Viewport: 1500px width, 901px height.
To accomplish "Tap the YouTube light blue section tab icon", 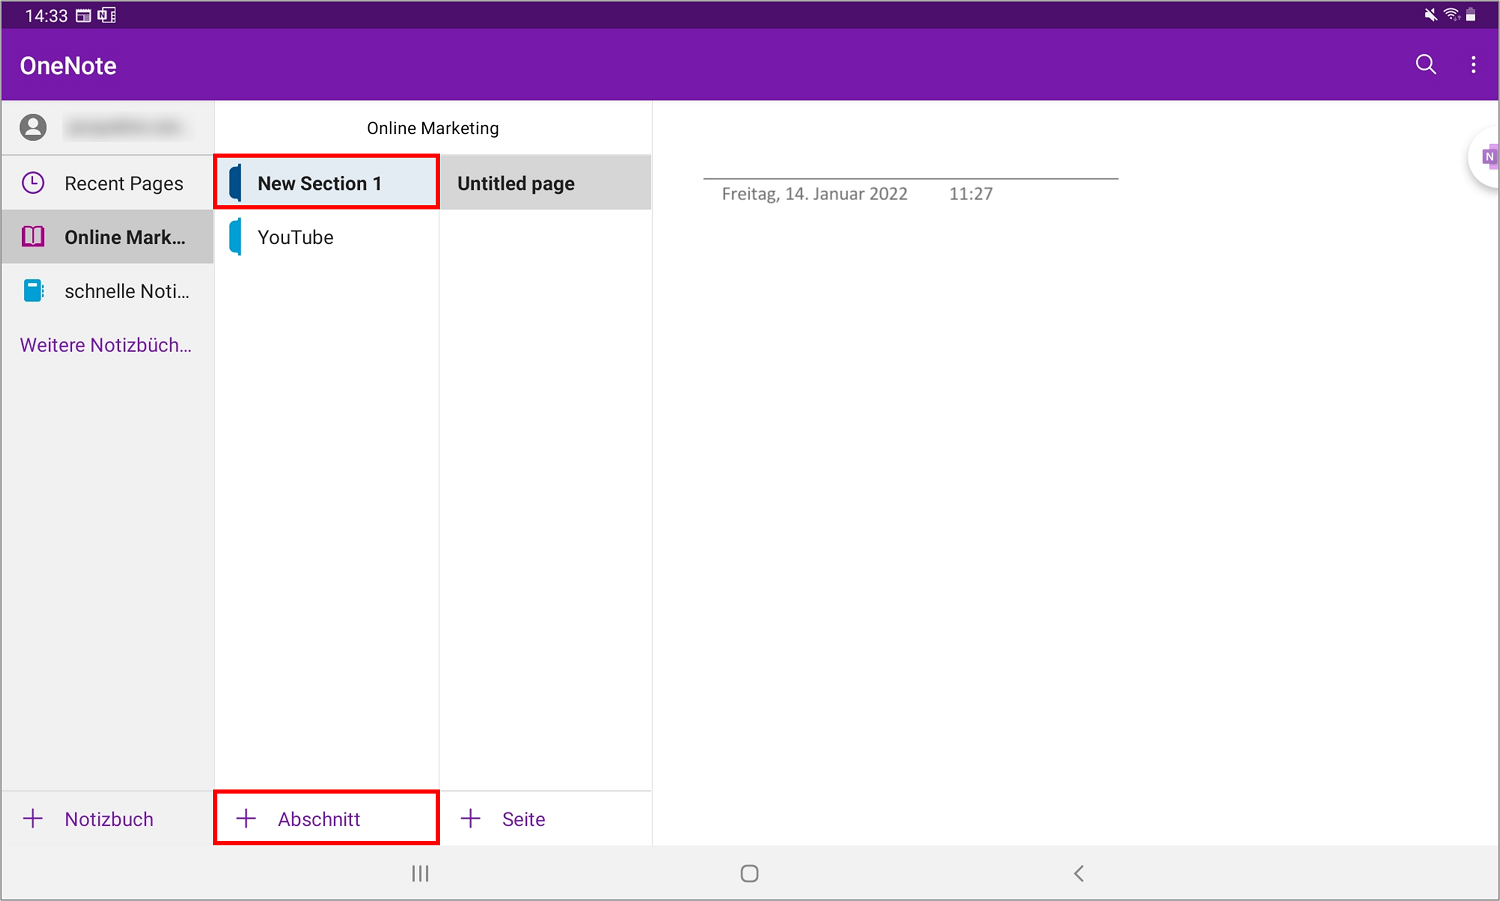I will (x=235, y=237).
